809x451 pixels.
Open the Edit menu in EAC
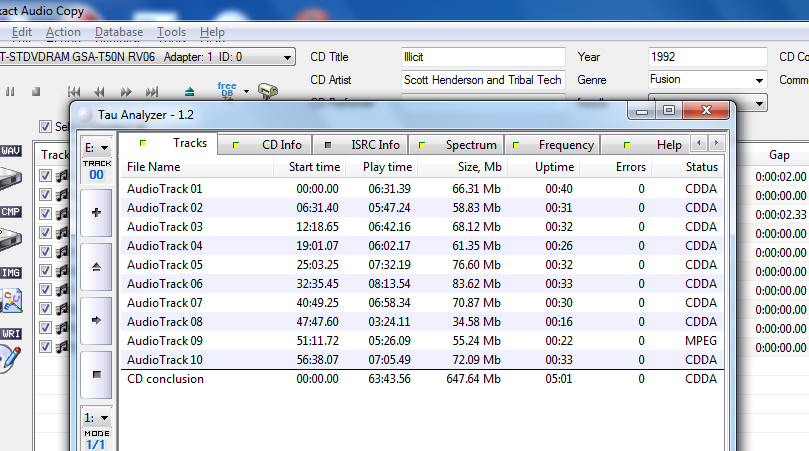pos(22,32)
